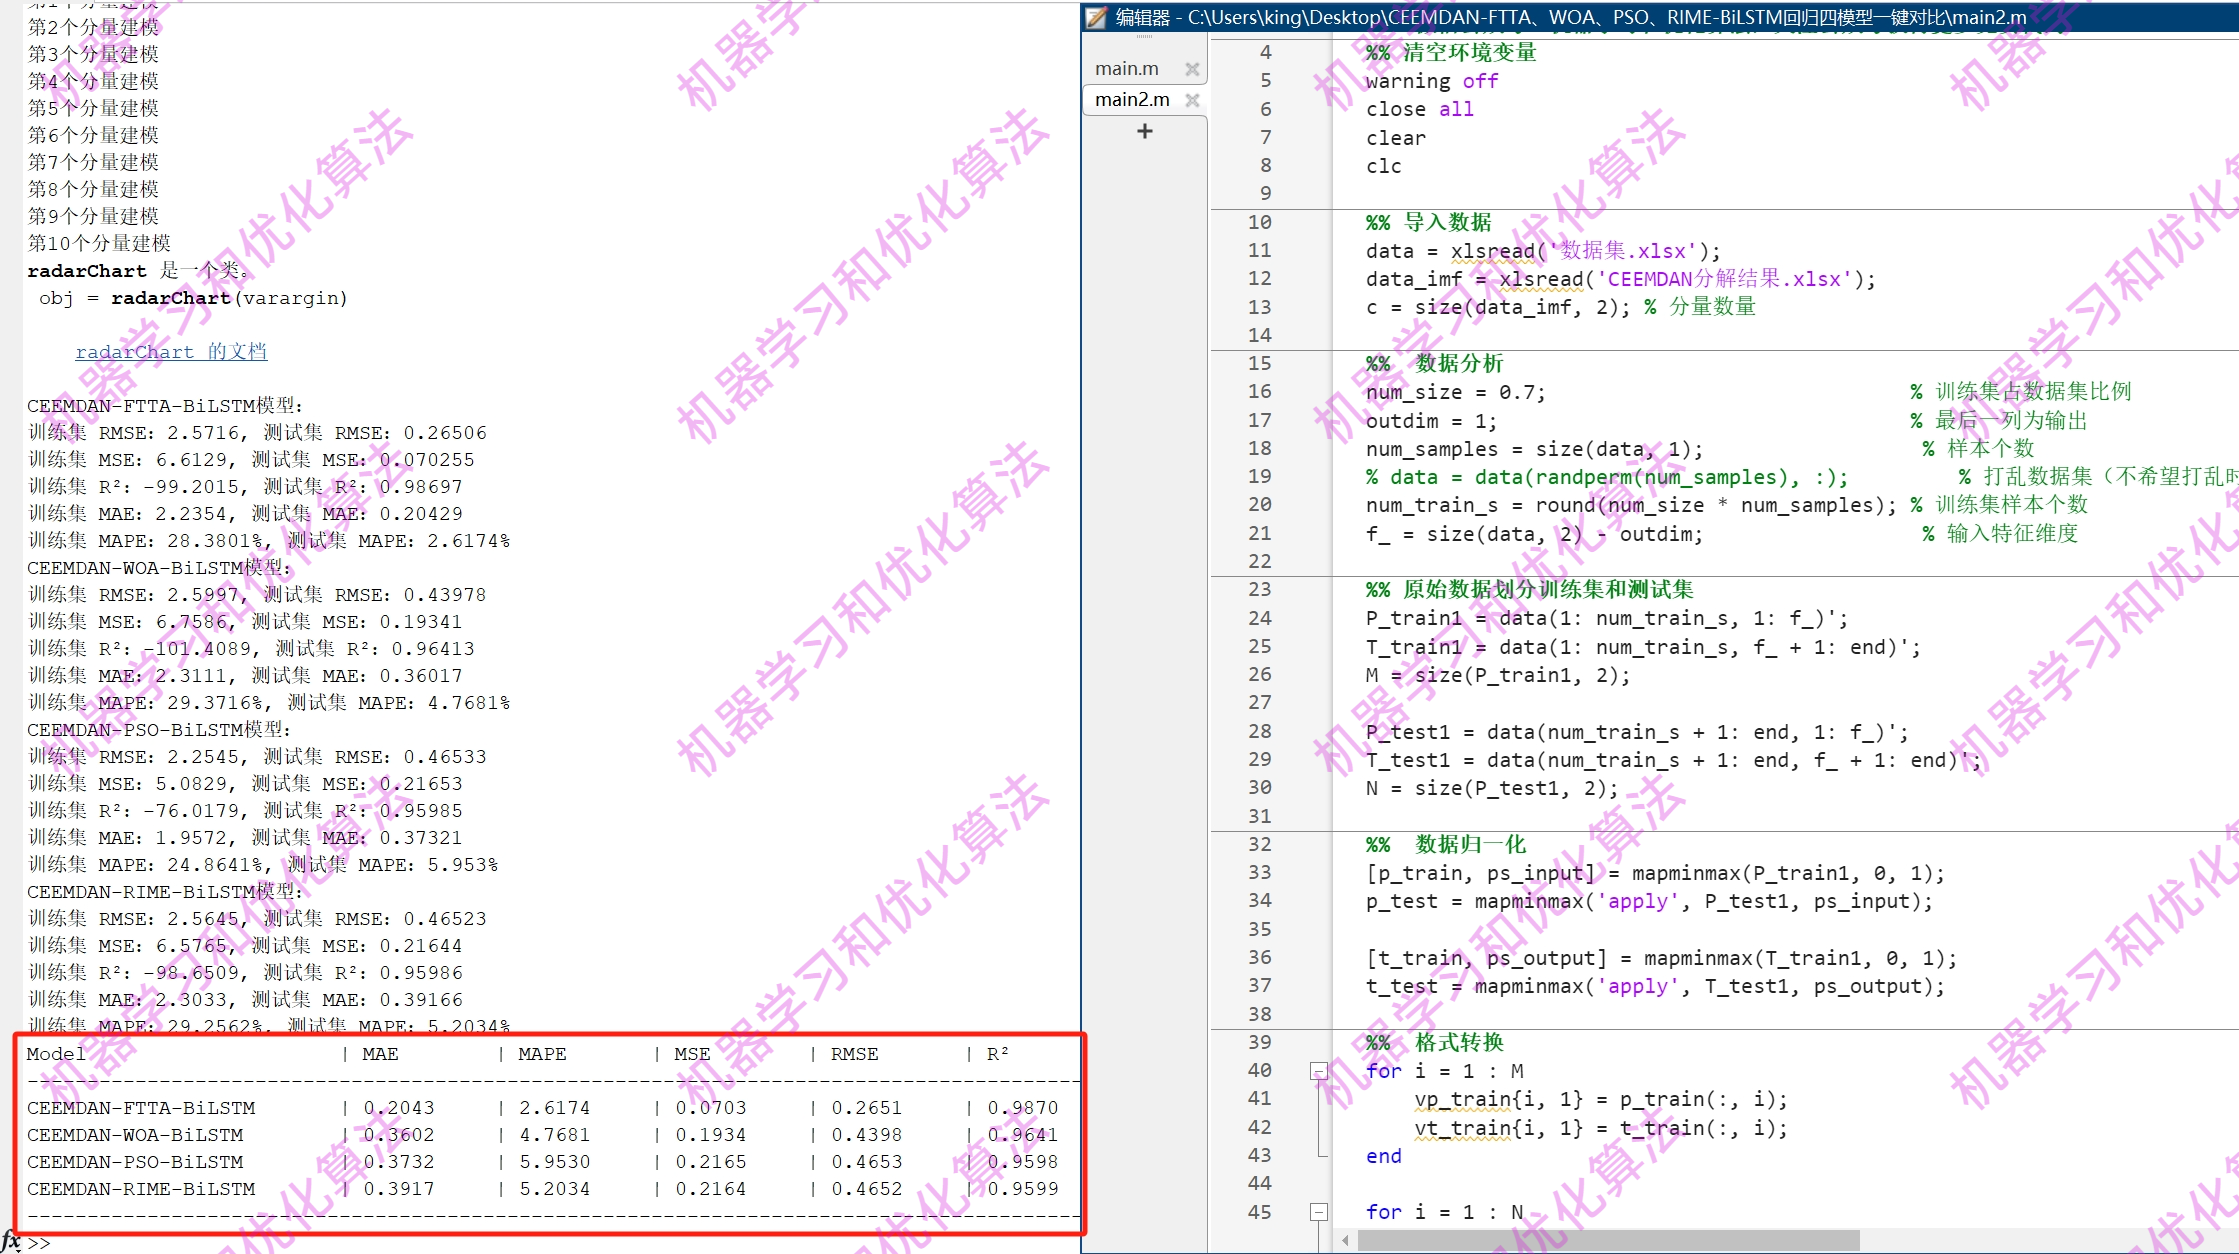Viewport: 2239px width, 1254px height.
Task: Toggle breakpoint on line number 24
Action: (x=1259, y=618)
